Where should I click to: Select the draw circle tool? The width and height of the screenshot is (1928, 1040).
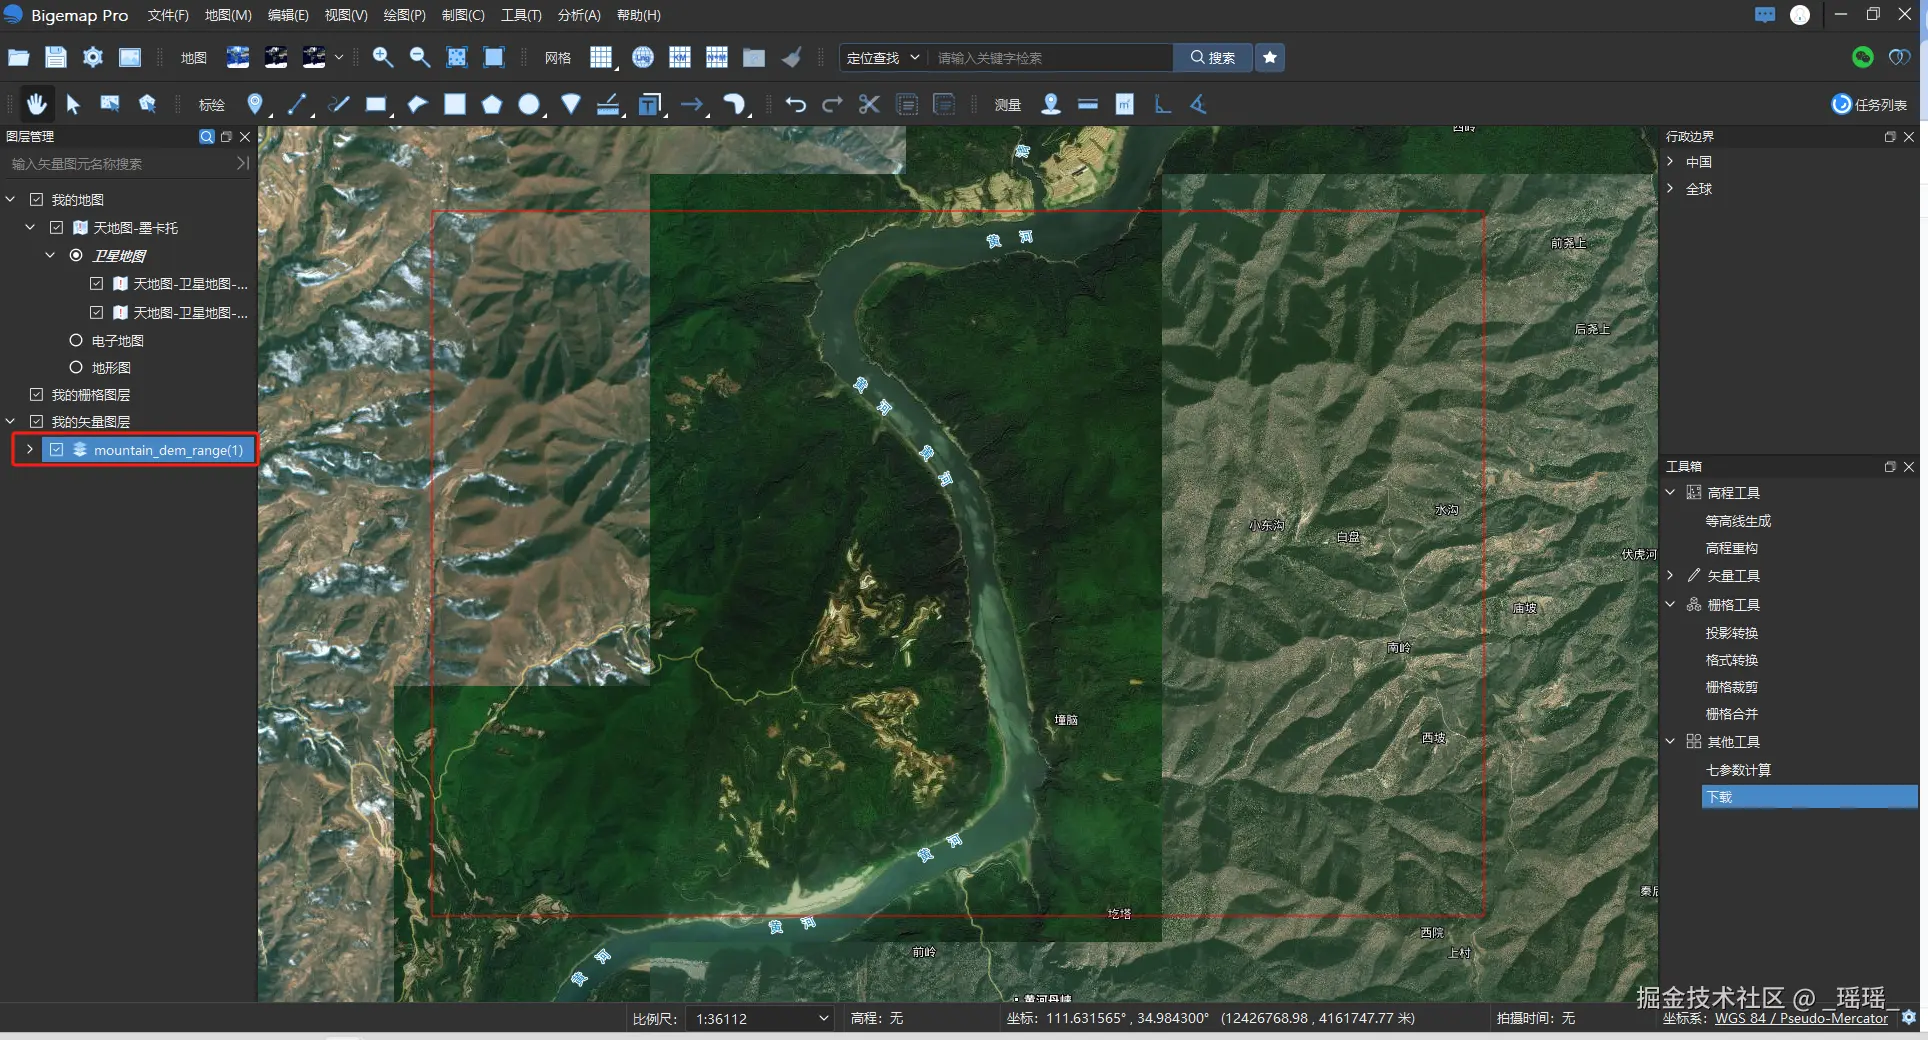coord(529,104)
